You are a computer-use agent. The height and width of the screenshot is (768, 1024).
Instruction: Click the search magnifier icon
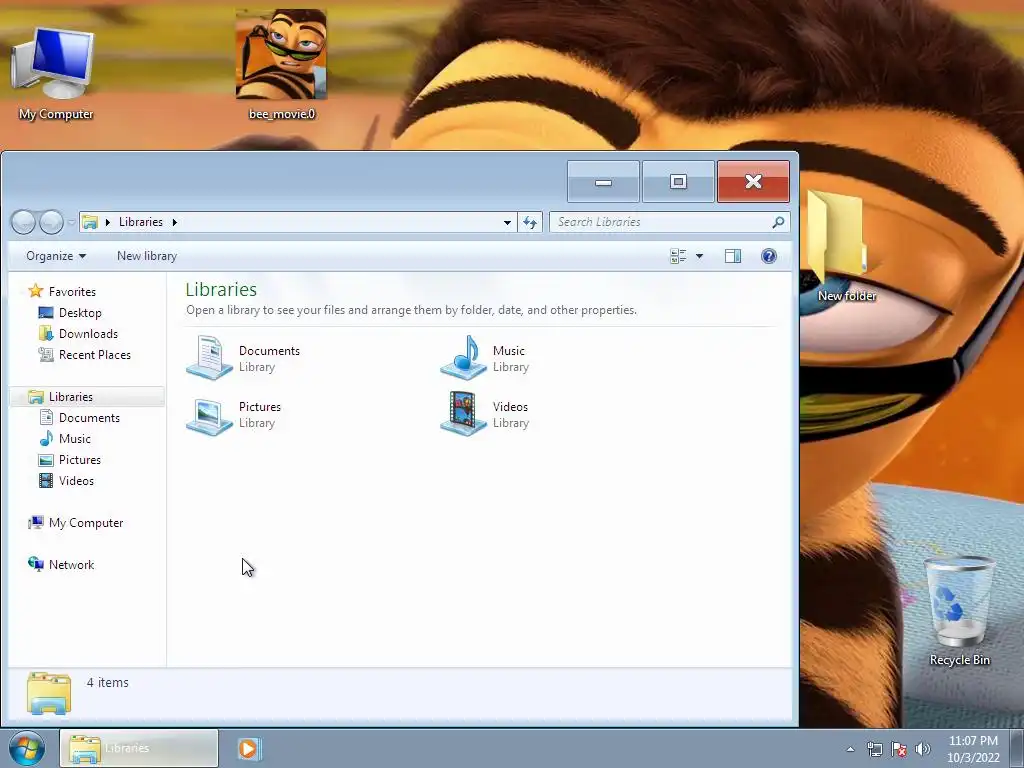pyautogui.click(x=778, y=222)
